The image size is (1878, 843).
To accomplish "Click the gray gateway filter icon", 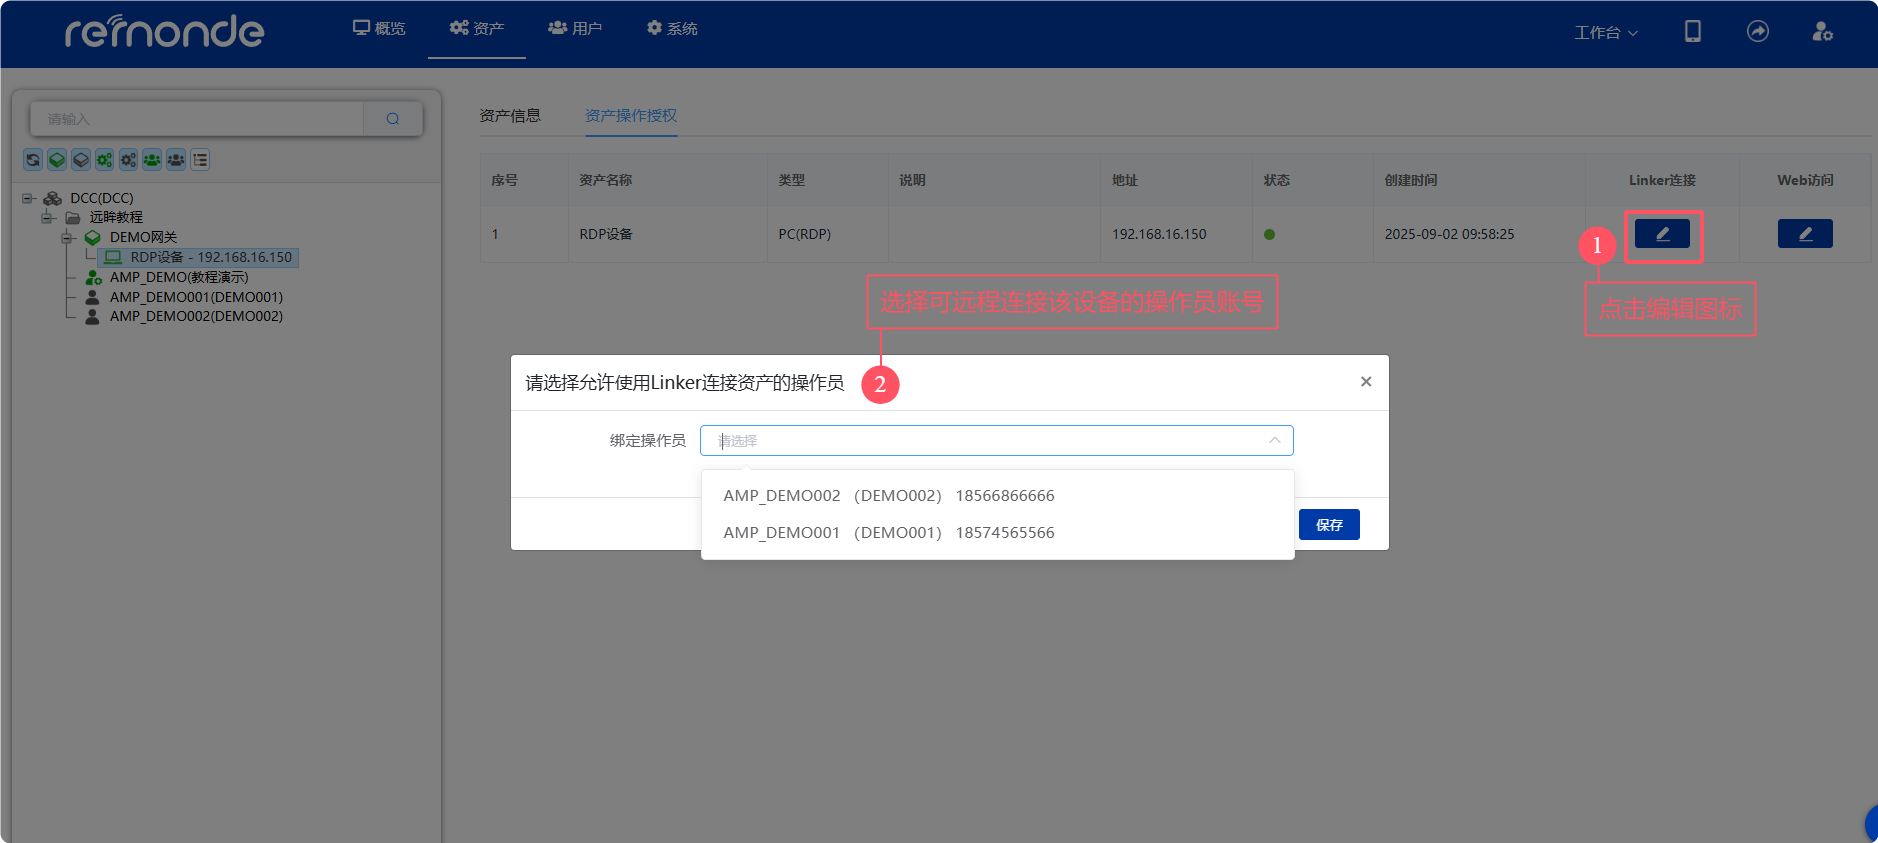I will [81, 160].
